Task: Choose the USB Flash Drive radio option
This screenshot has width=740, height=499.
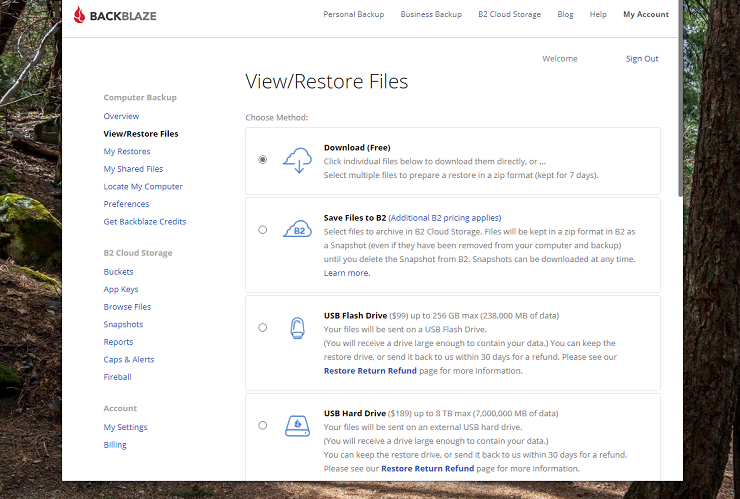Action: point(263,328)
